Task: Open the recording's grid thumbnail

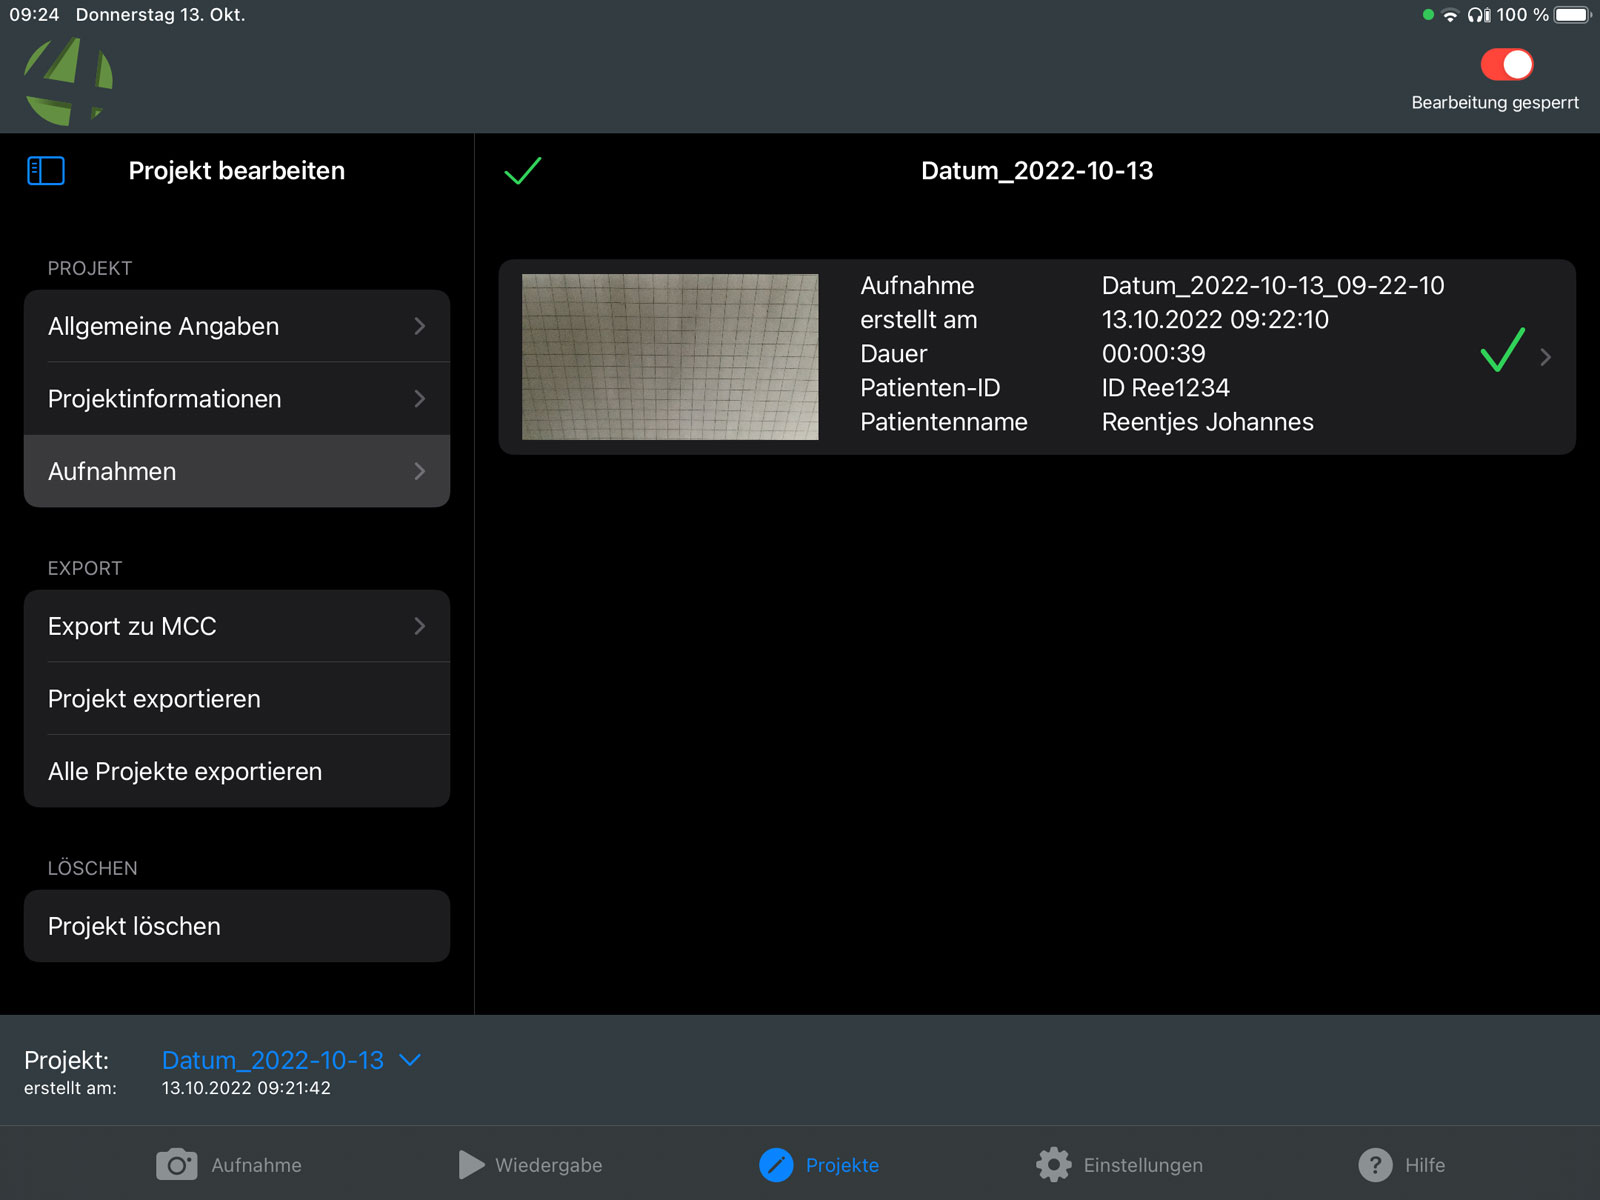Action: click(670, 357)
